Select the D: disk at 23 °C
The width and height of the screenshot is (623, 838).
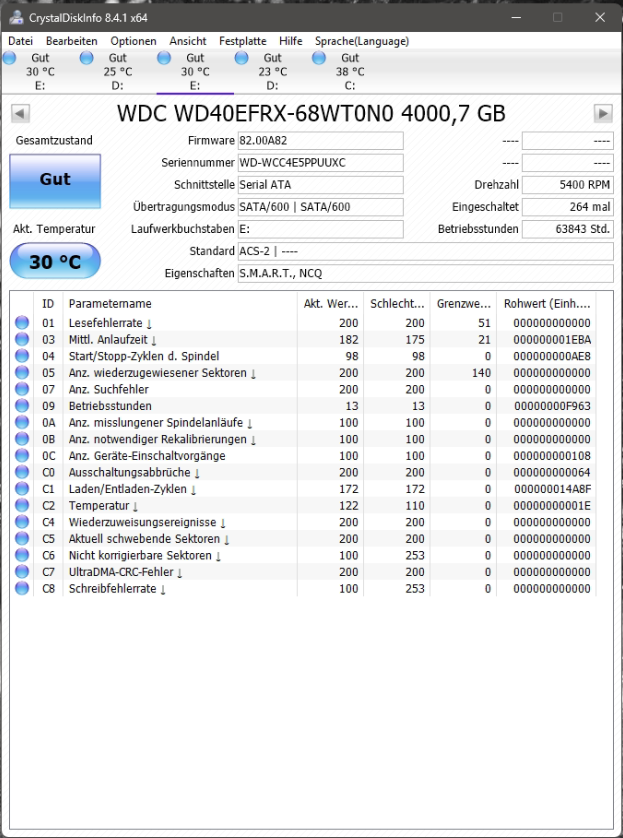click(x=272, y=72)
